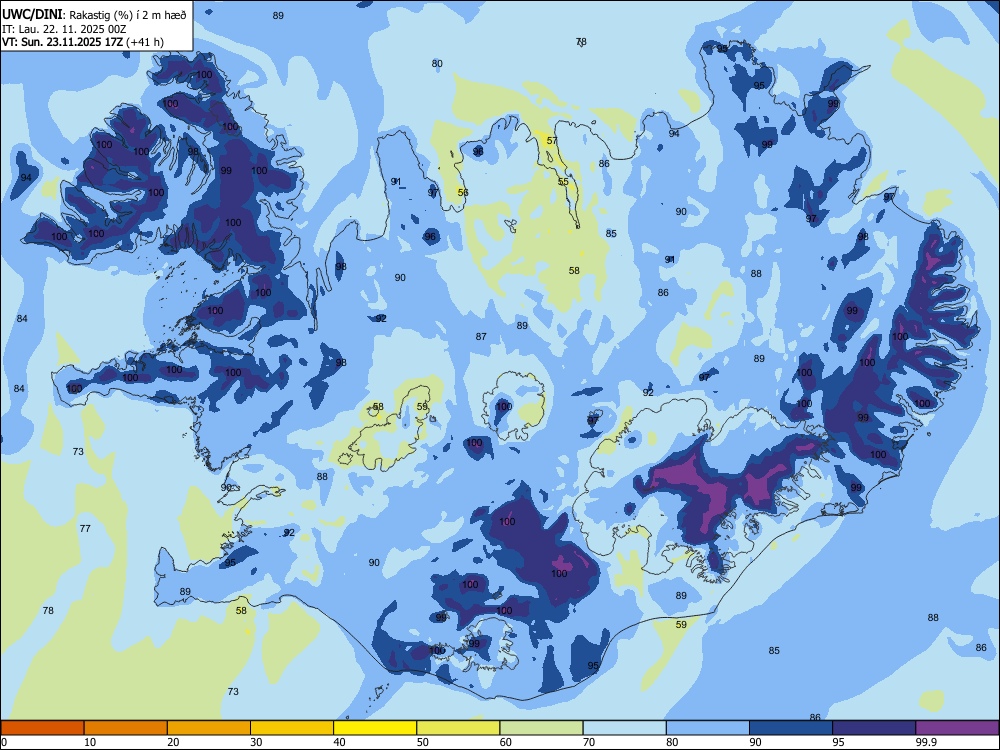This screenshot has width=1000, height=750.
Task: Click the legend scale label '30'
Action: point(256,742)
